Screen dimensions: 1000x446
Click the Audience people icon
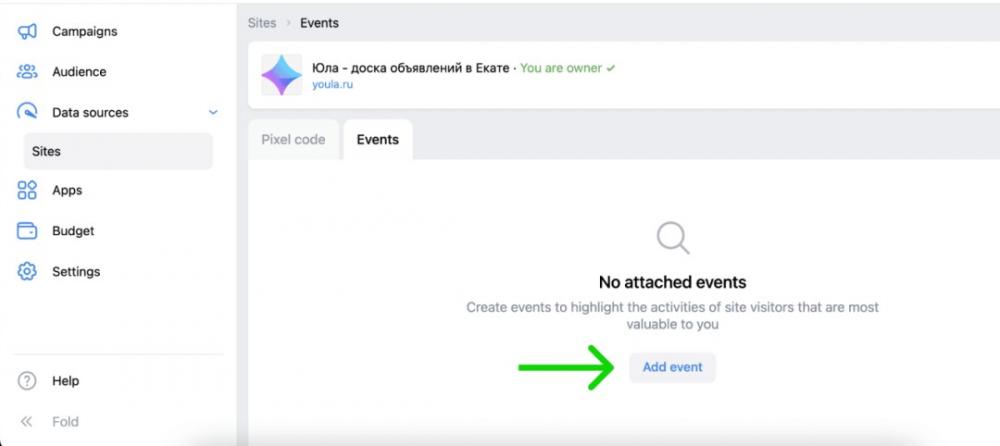pyautogui.click(x=27, y=71)
